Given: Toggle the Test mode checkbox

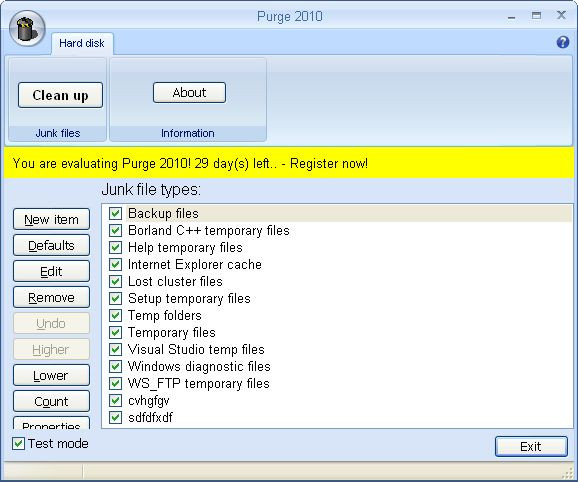Looking at the screenshot, I should tap(18, 443).
